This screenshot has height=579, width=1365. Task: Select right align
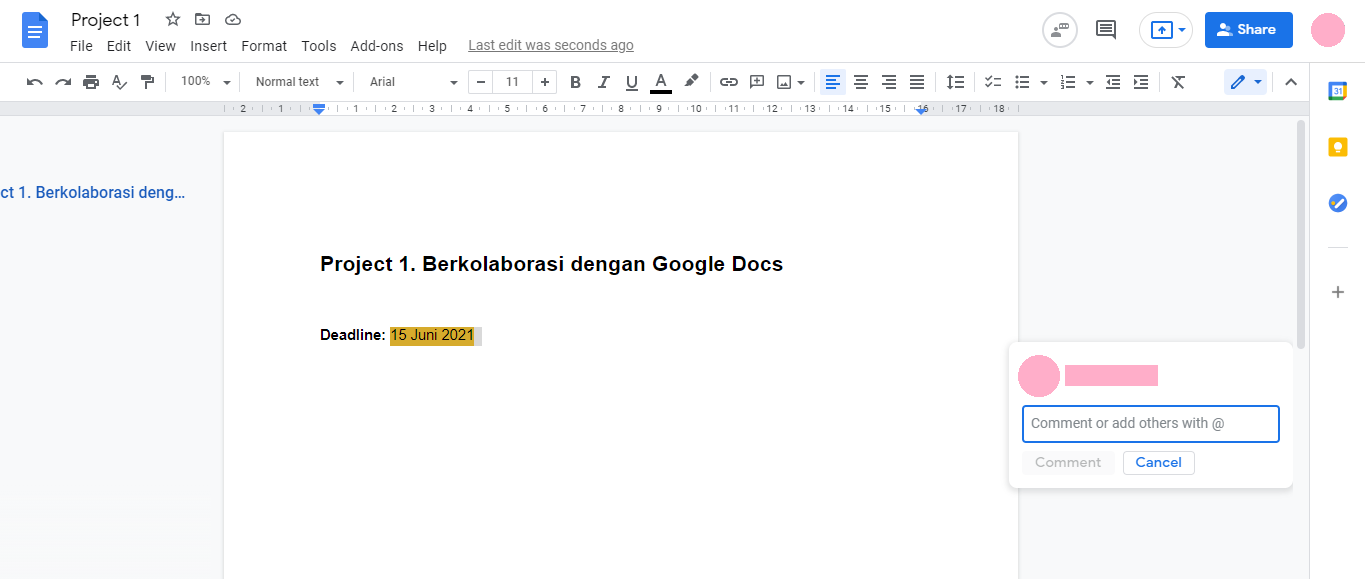click(888, 82)
